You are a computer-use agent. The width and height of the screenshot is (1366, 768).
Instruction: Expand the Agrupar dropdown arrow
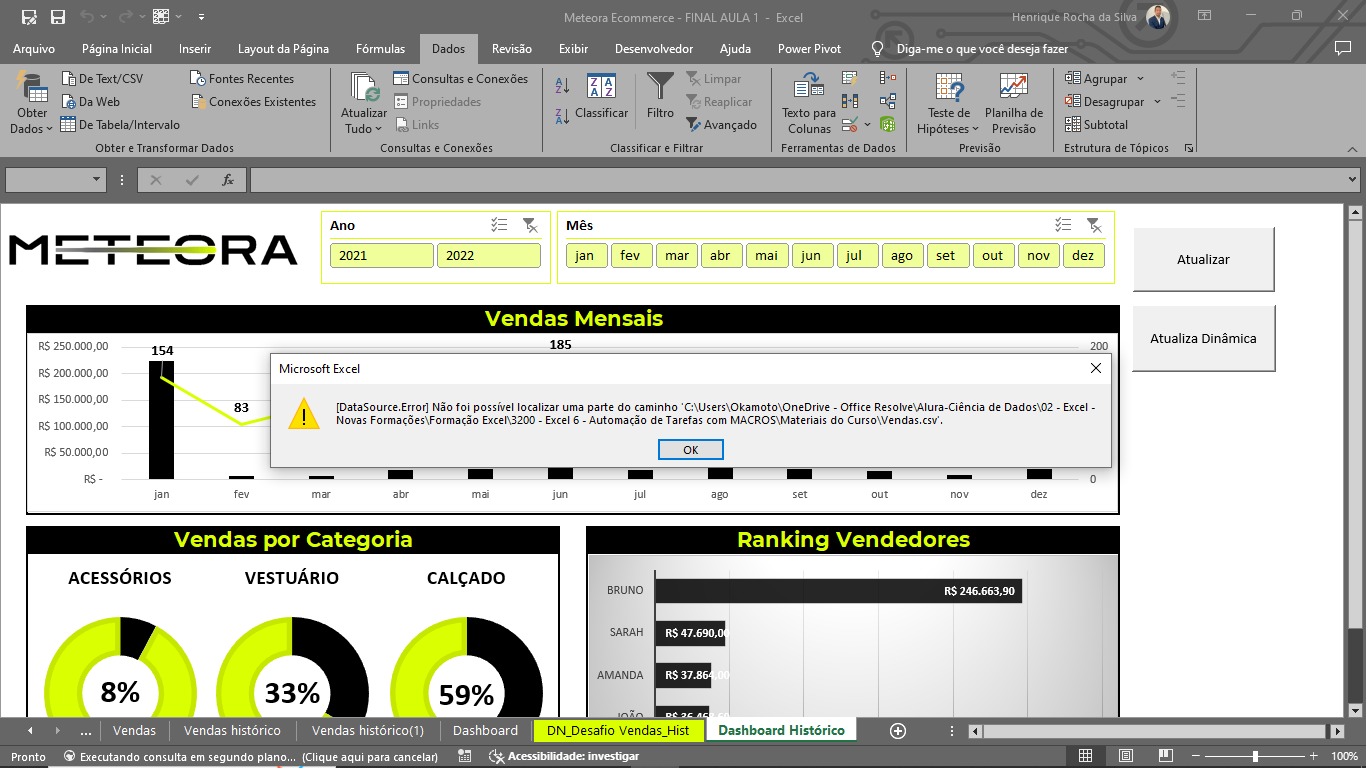[x=1140, y=79]
